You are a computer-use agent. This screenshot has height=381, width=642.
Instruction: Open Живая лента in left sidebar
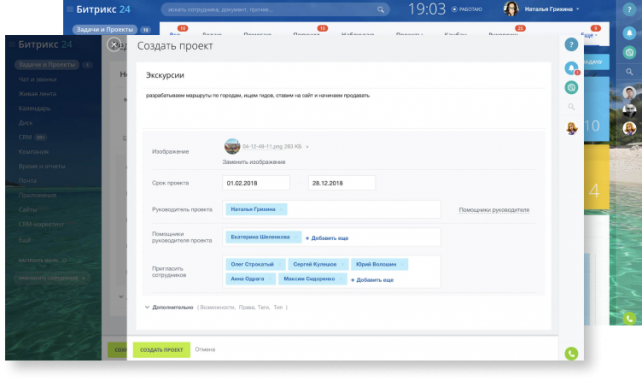click(x=37, y=94)
